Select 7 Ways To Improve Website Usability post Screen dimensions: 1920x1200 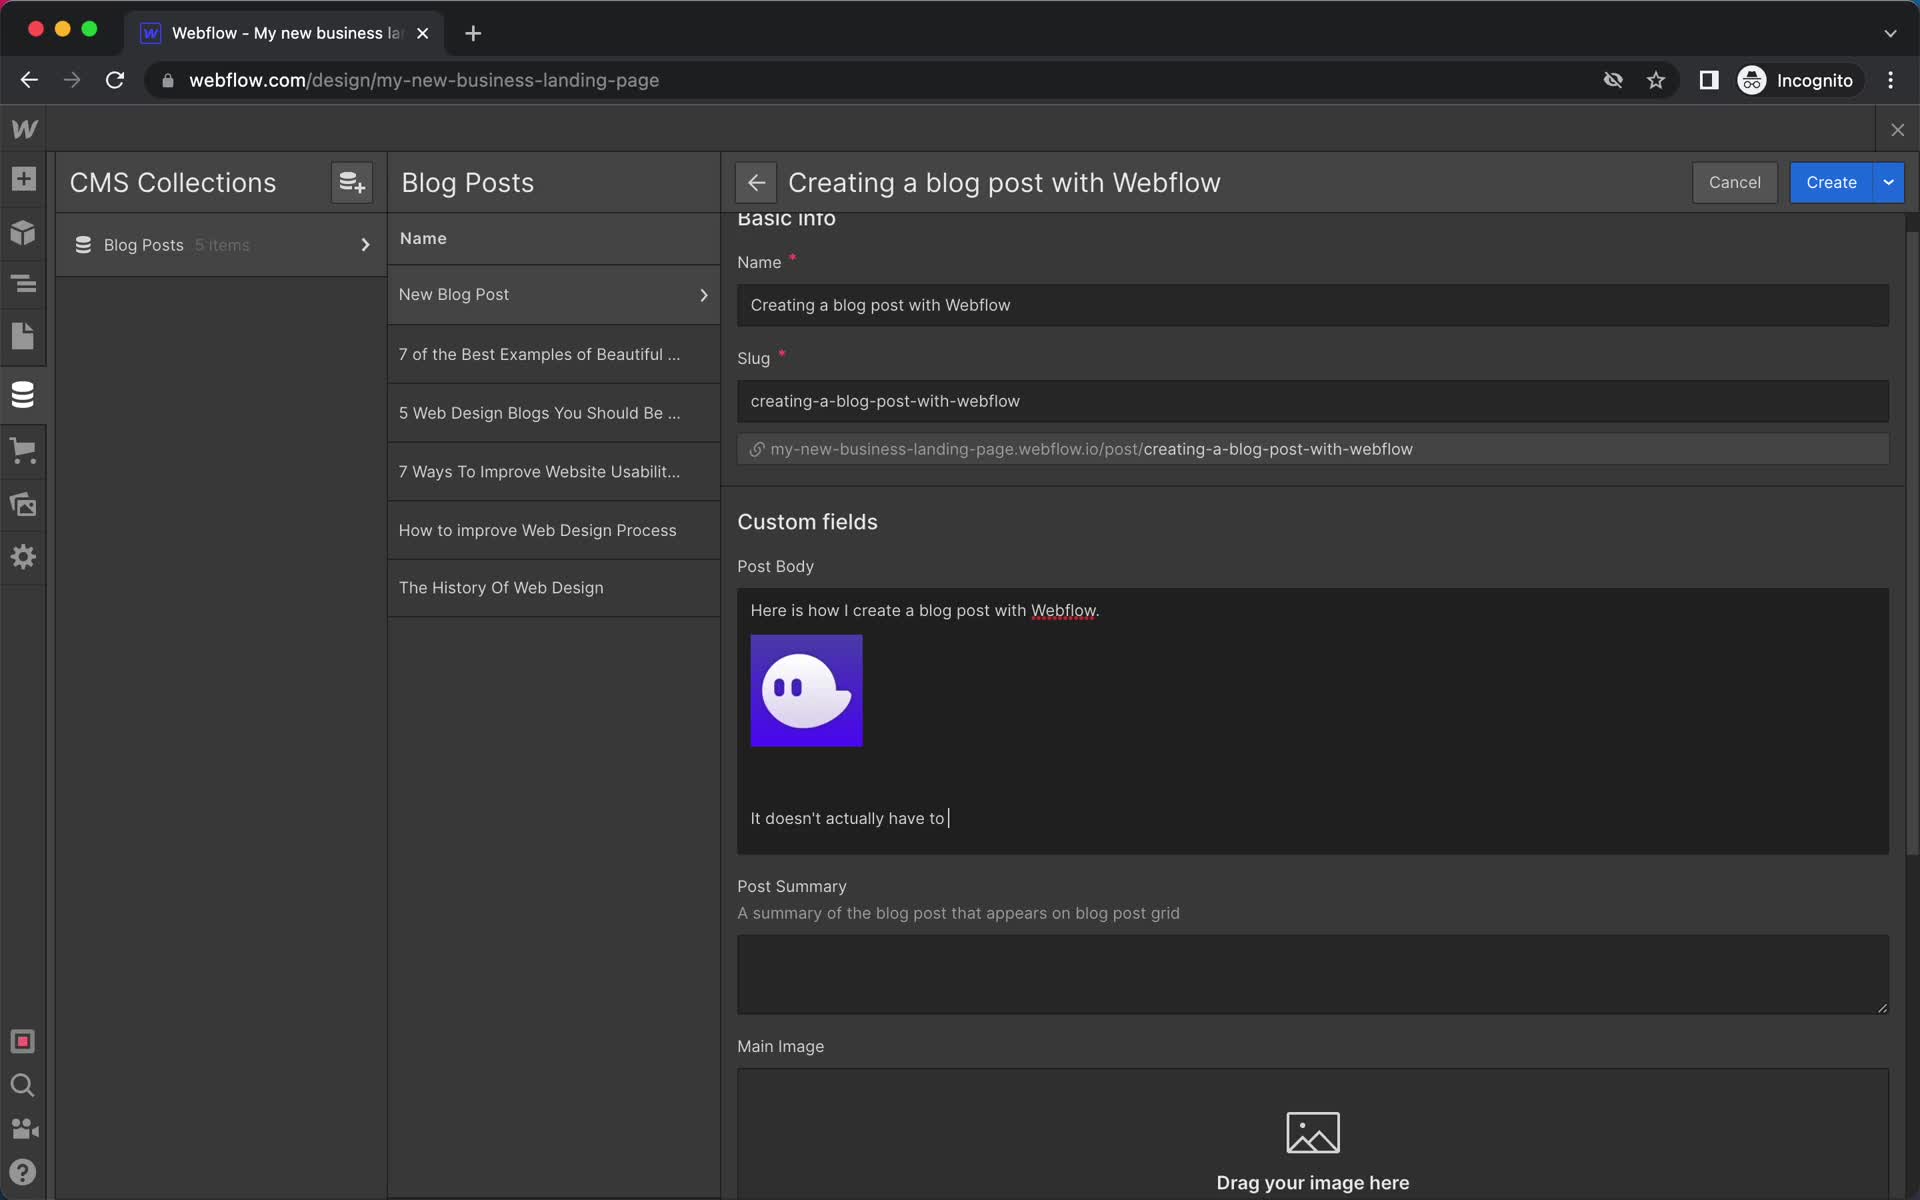[x=553, y=472]
